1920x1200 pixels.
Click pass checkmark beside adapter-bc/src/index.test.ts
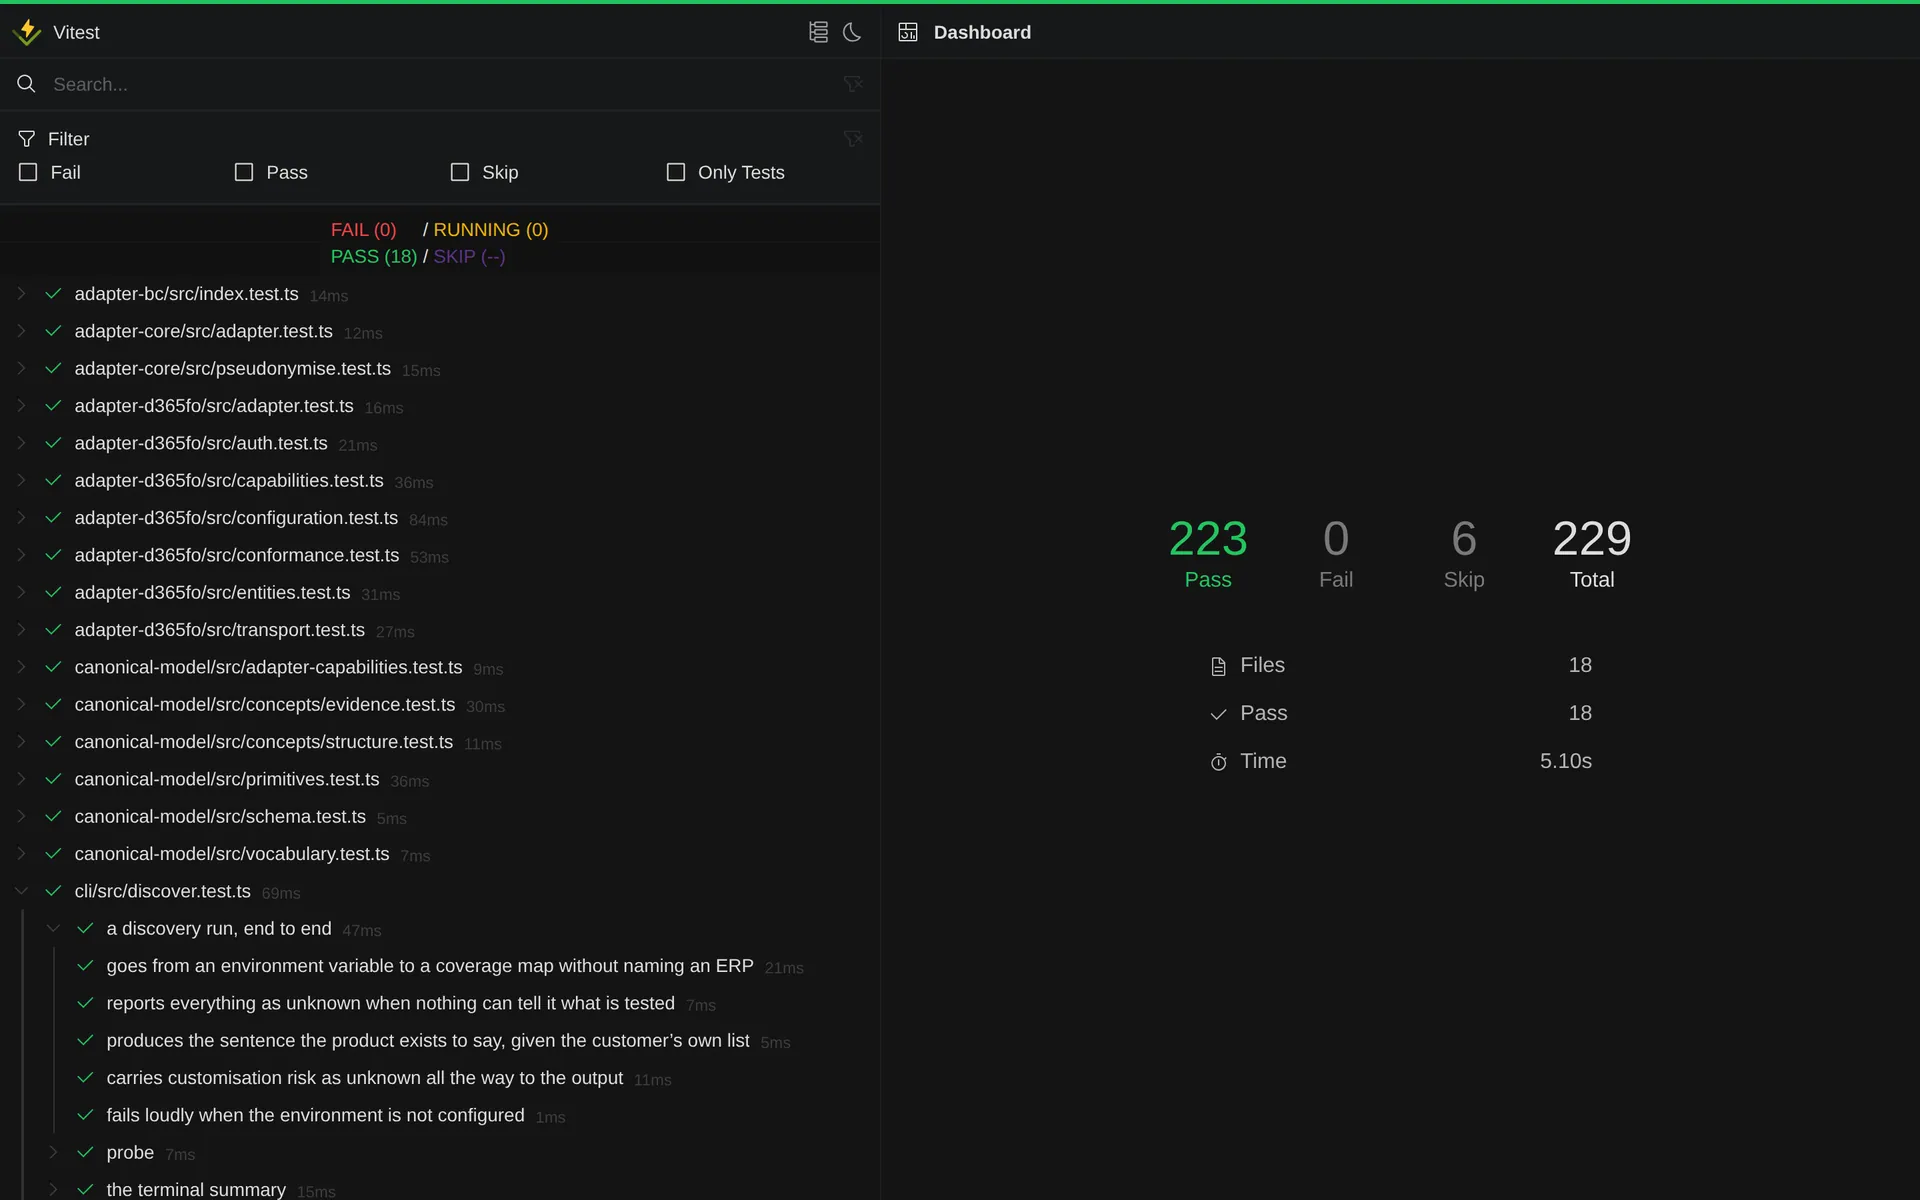pos(54,294)
